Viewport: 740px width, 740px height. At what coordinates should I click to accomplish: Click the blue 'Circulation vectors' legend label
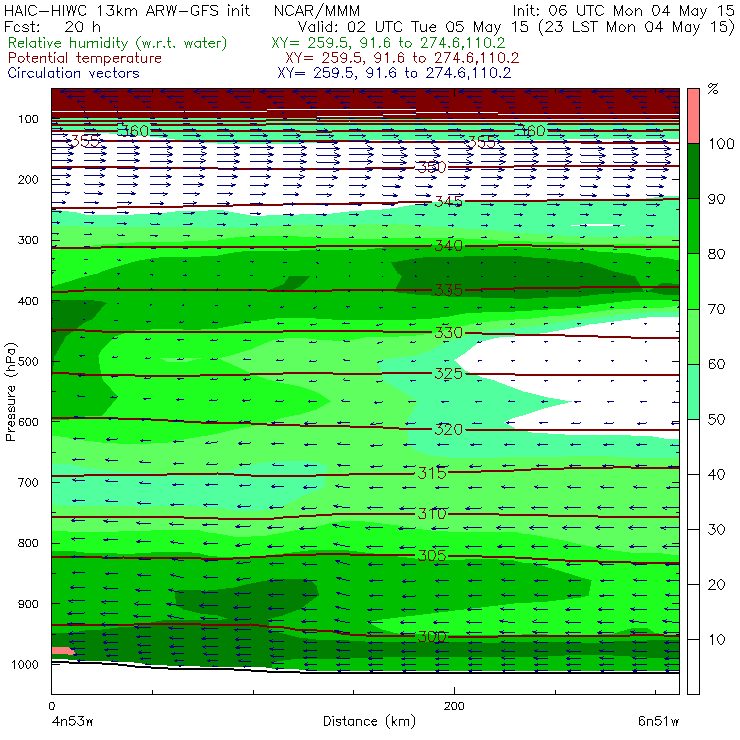click(x=74, y=73)
